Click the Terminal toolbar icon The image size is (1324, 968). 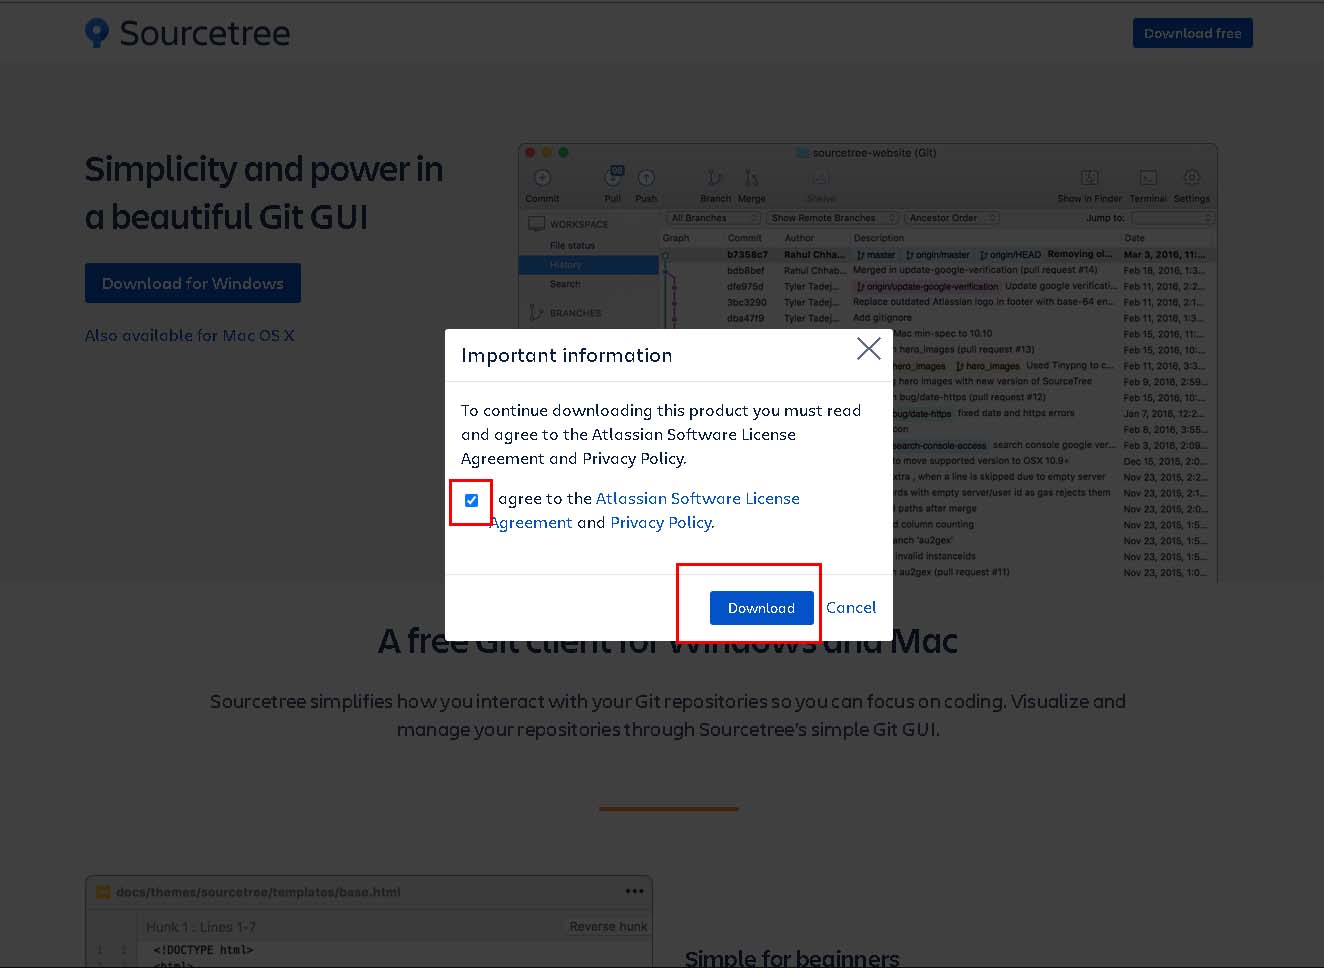[x=1148, y=178]
